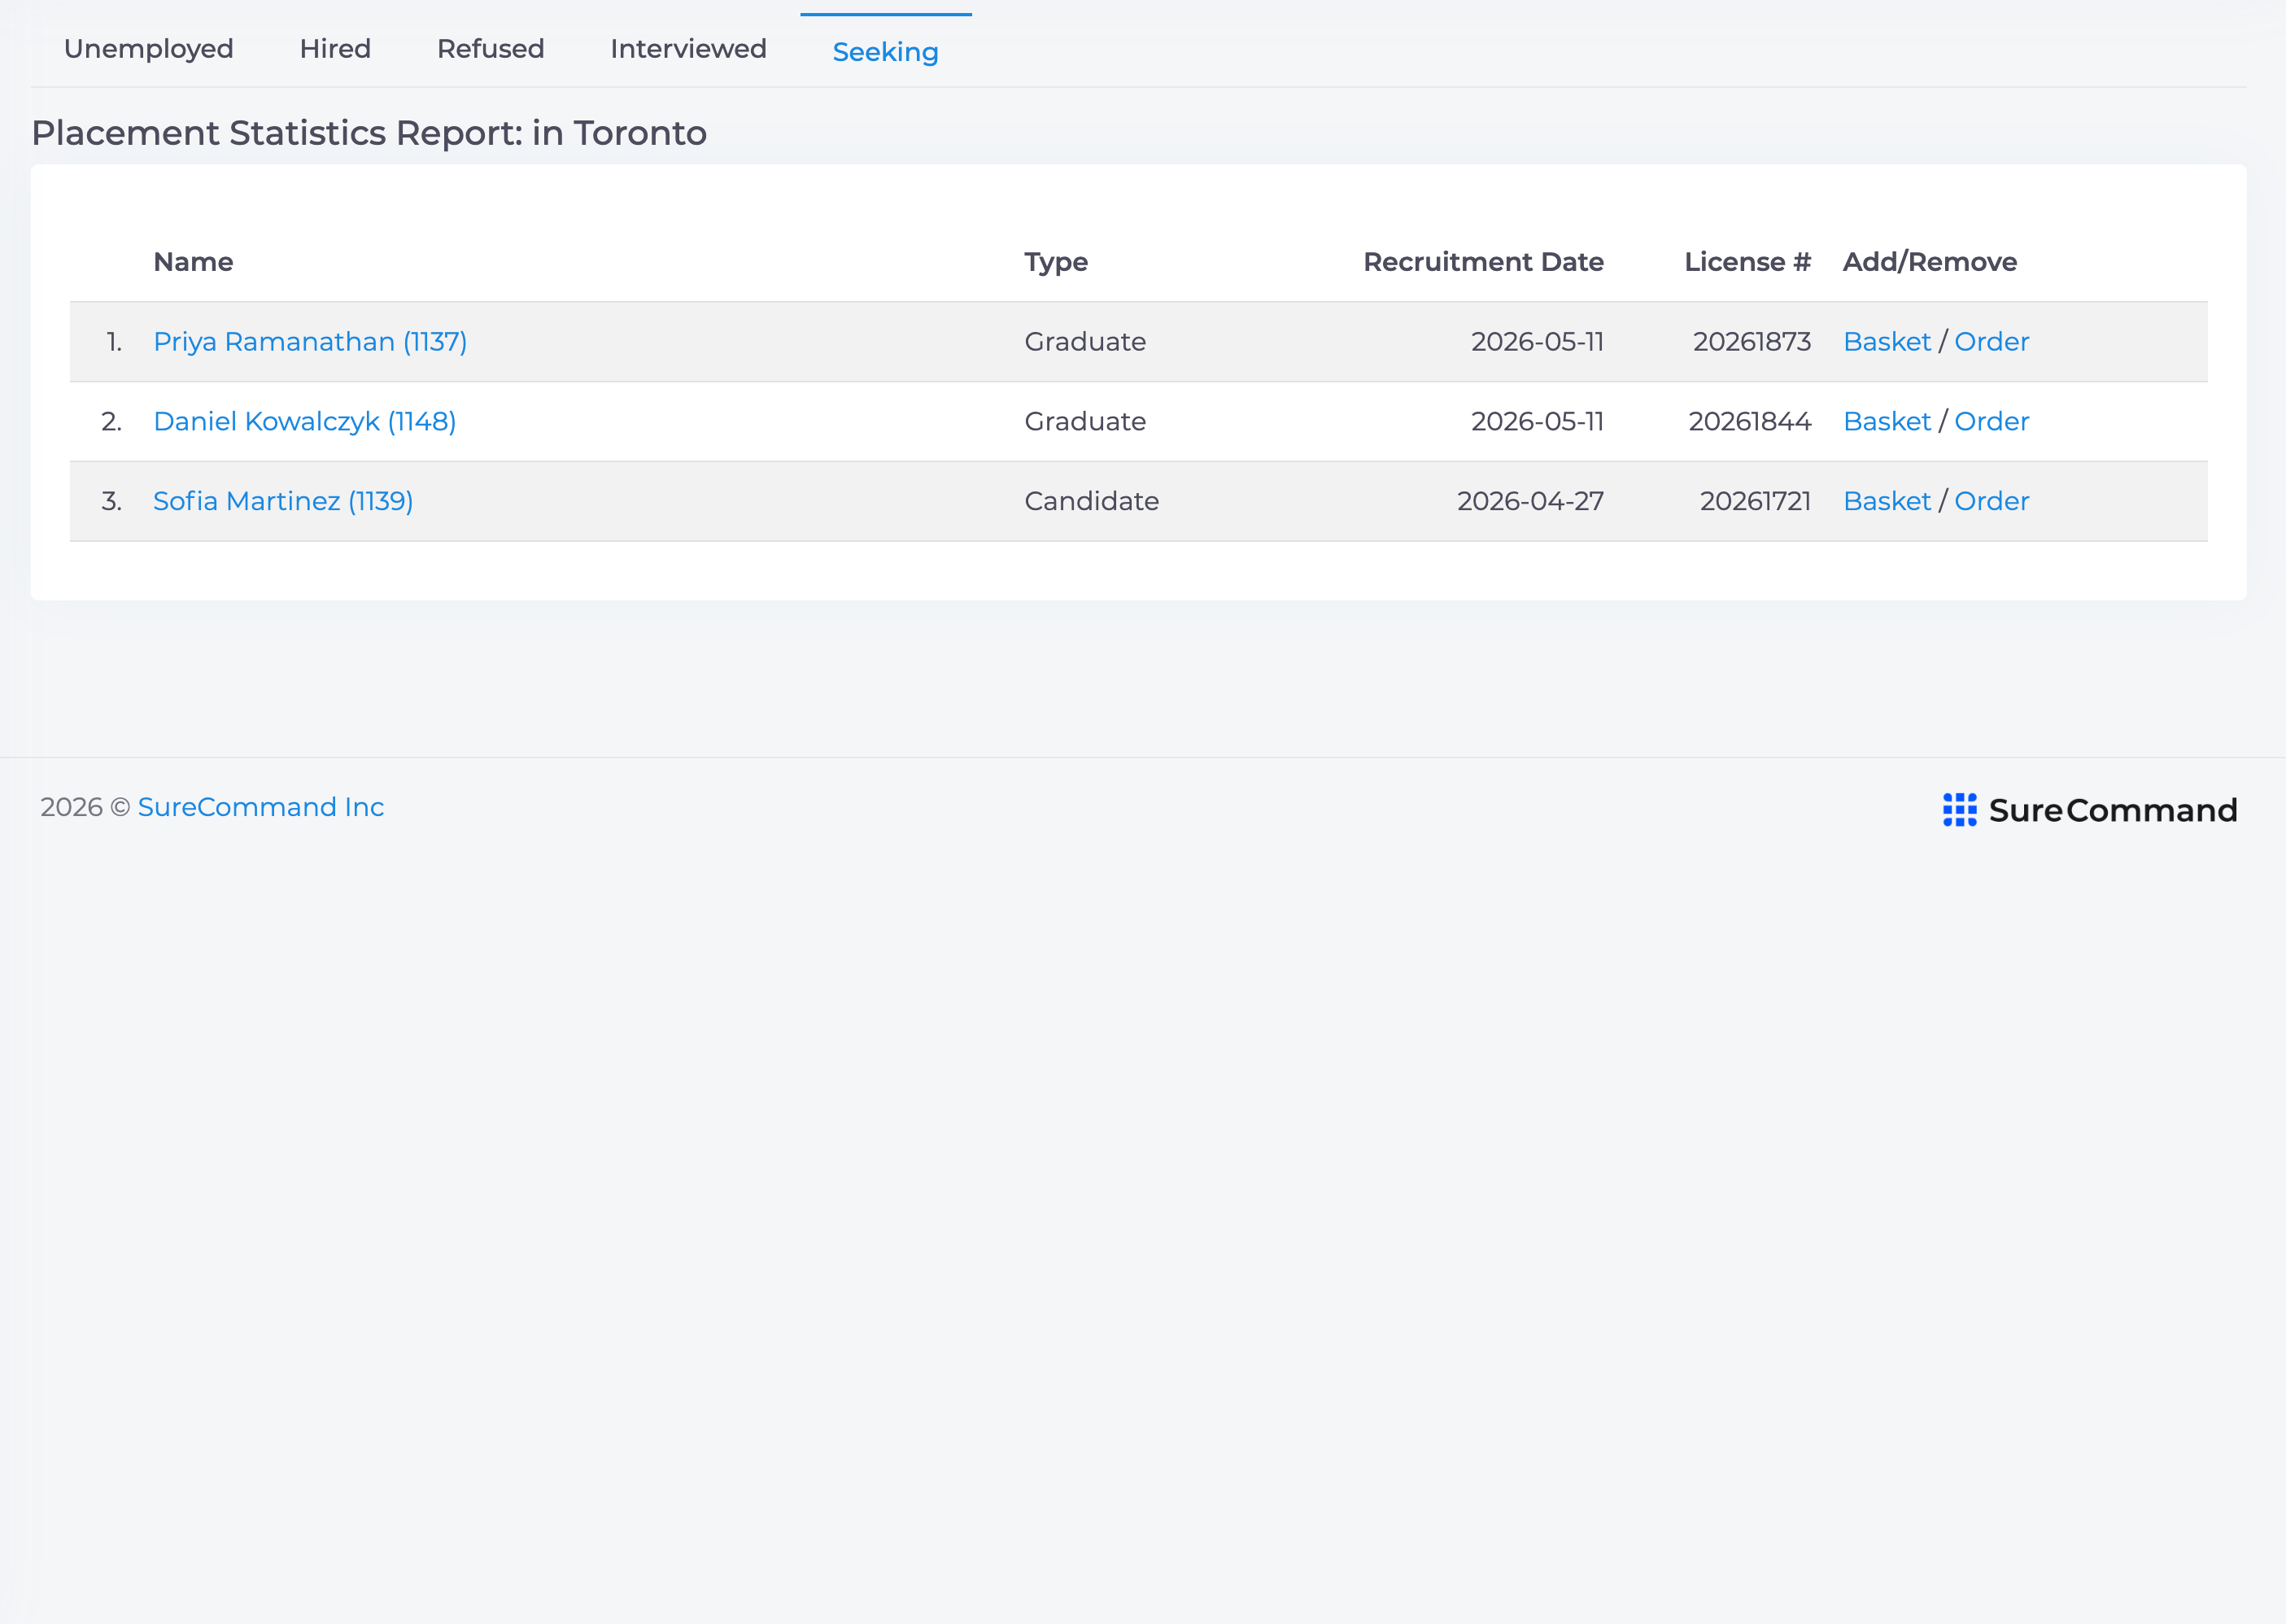Open Sofia Martinez (1139) profile link

[x=283, y=501]
